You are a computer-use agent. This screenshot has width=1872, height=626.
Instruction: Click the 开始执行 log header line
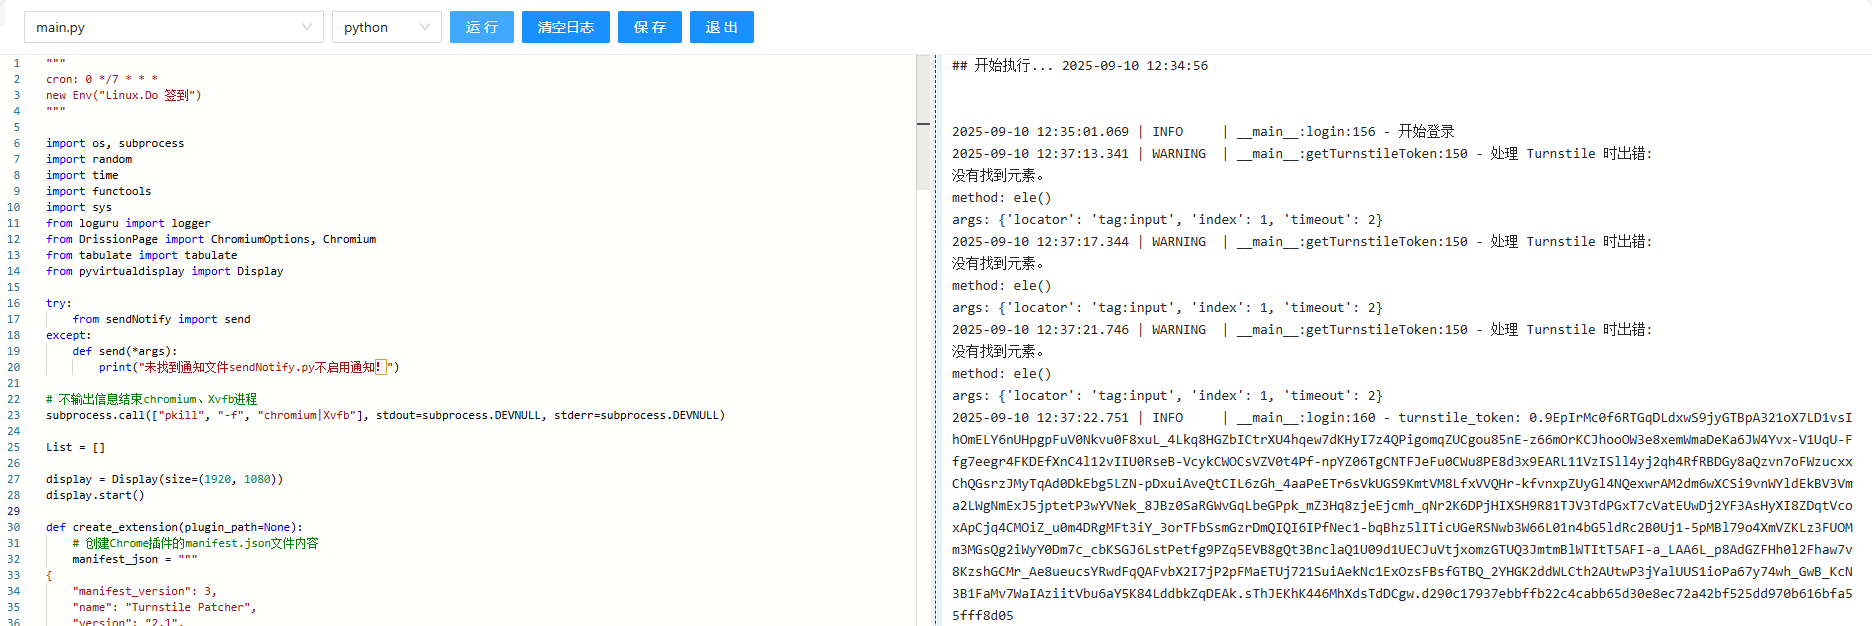pyautogui.click(x=1080, y=66)
